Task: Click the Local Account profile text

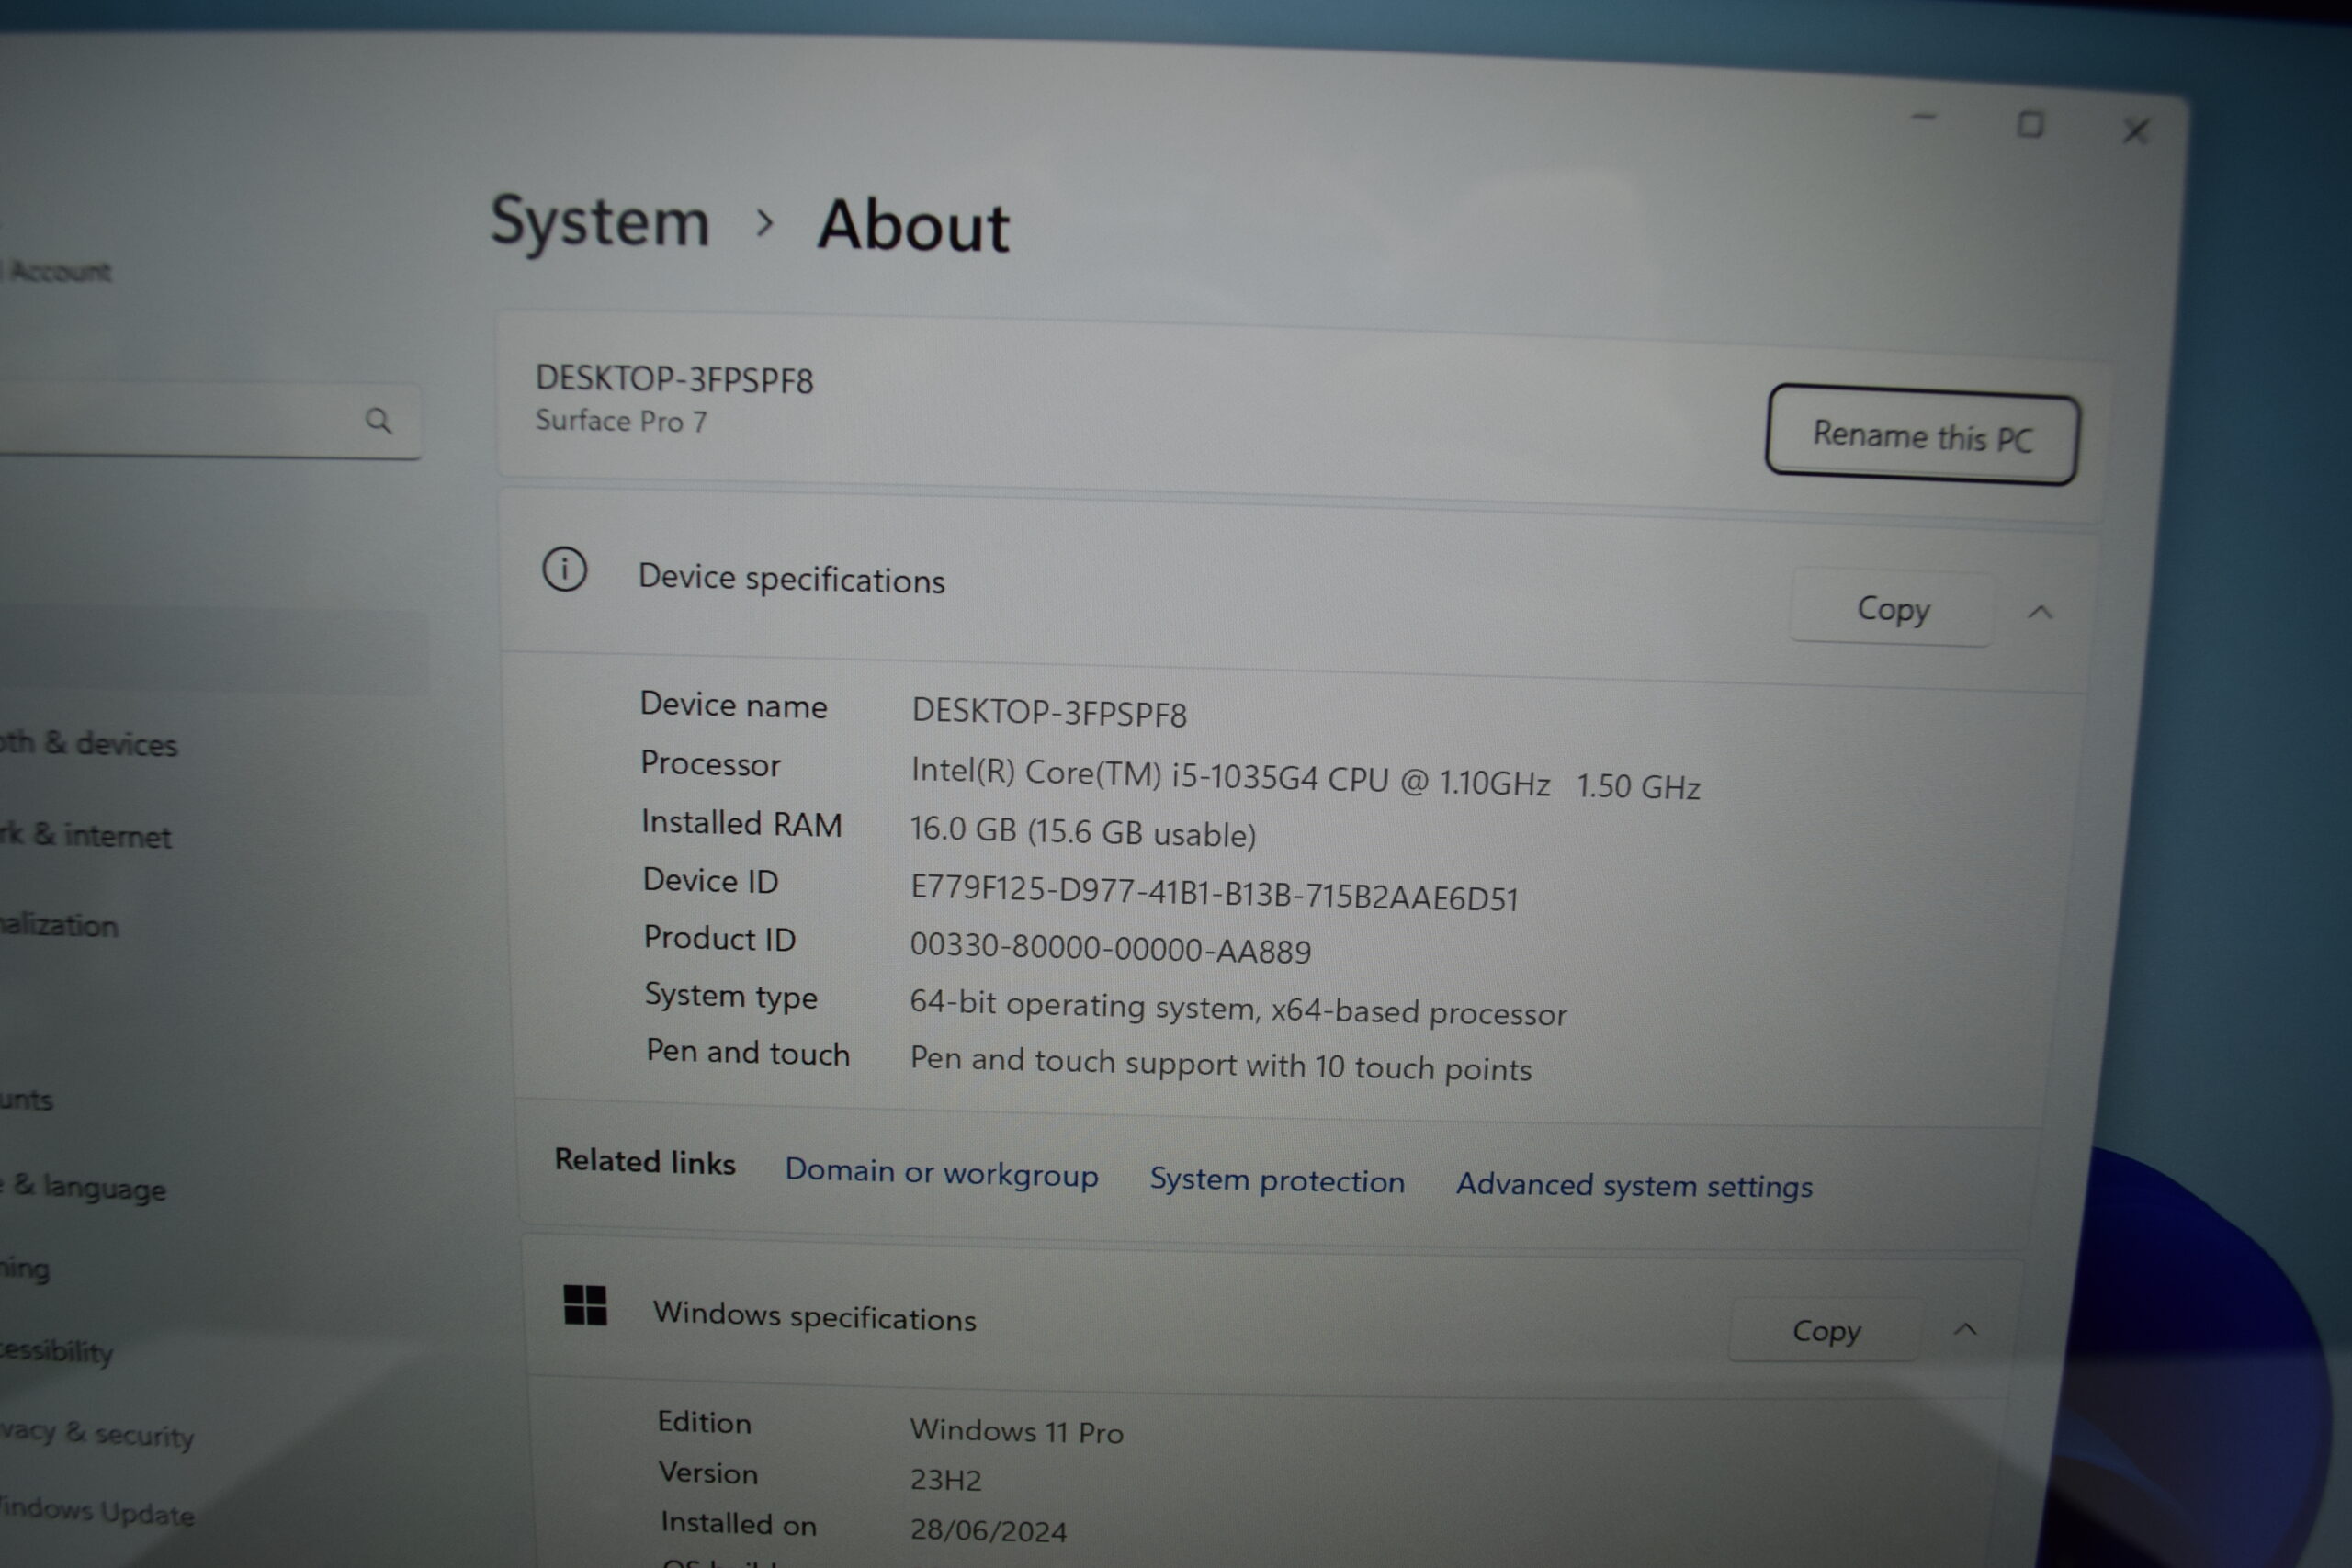Action: tap(57, 271)
